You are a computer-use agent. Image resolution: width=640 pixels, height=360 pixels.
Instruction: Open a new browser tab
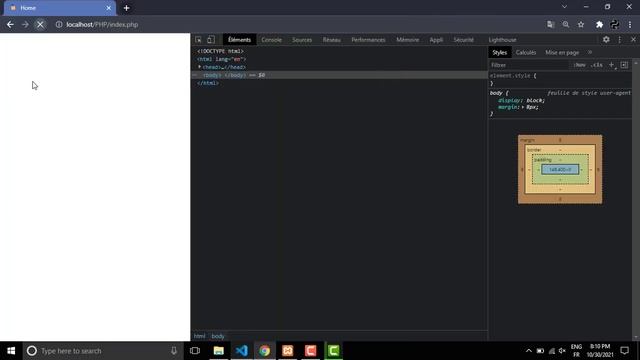(127, 8)
